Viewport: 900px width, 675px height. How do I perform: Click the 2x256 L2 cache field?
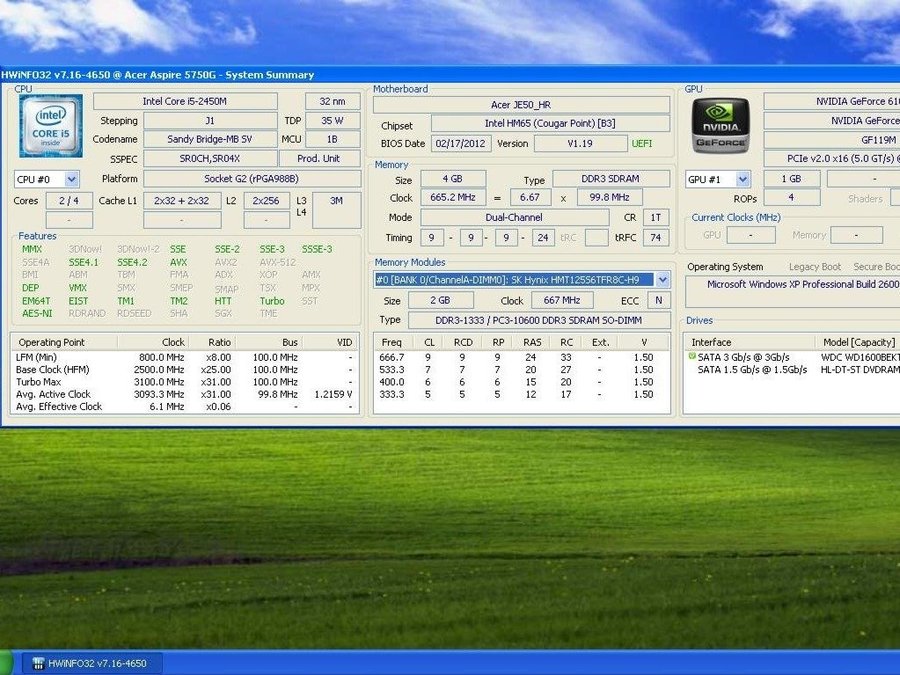(x=266, y=200)
